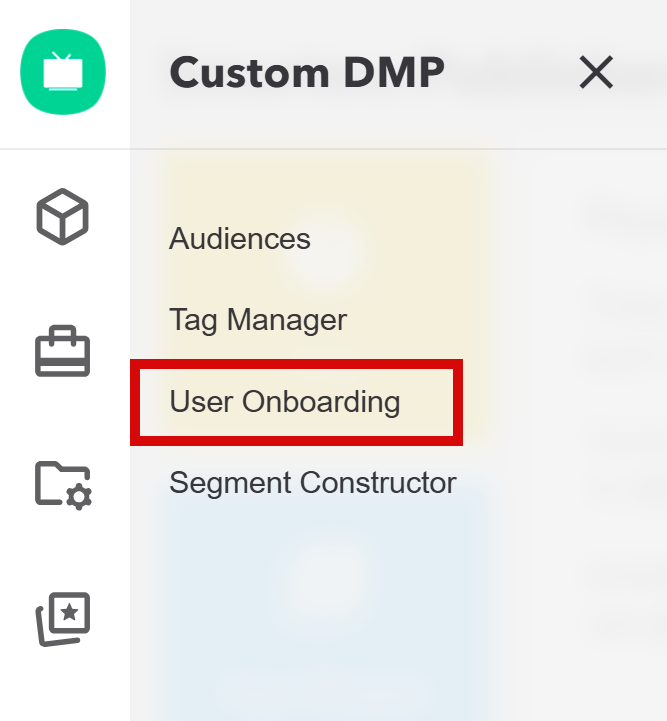Select the briefcase icon in sidebar
This screenshot has width=667, height=721.
tap(63, 351)
